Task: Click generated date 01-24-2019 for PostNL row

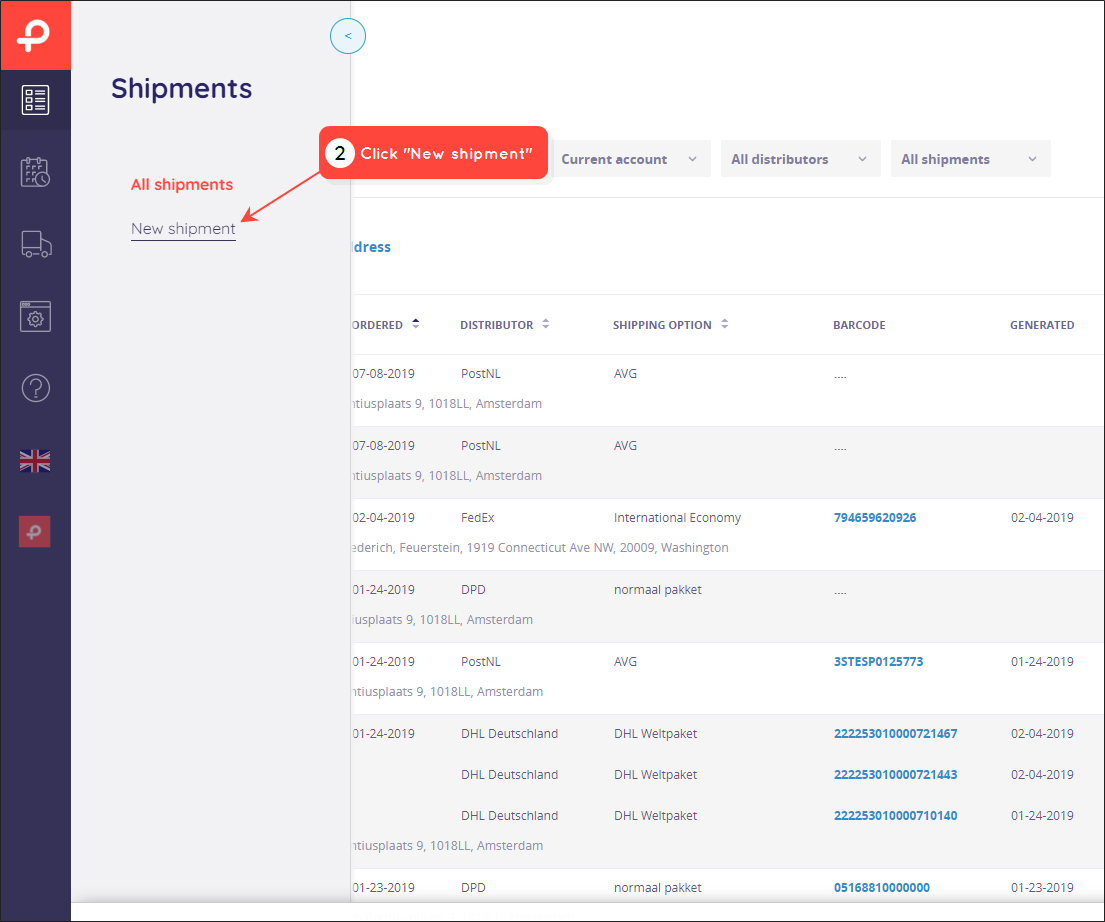Action: tap(1042, 661)
